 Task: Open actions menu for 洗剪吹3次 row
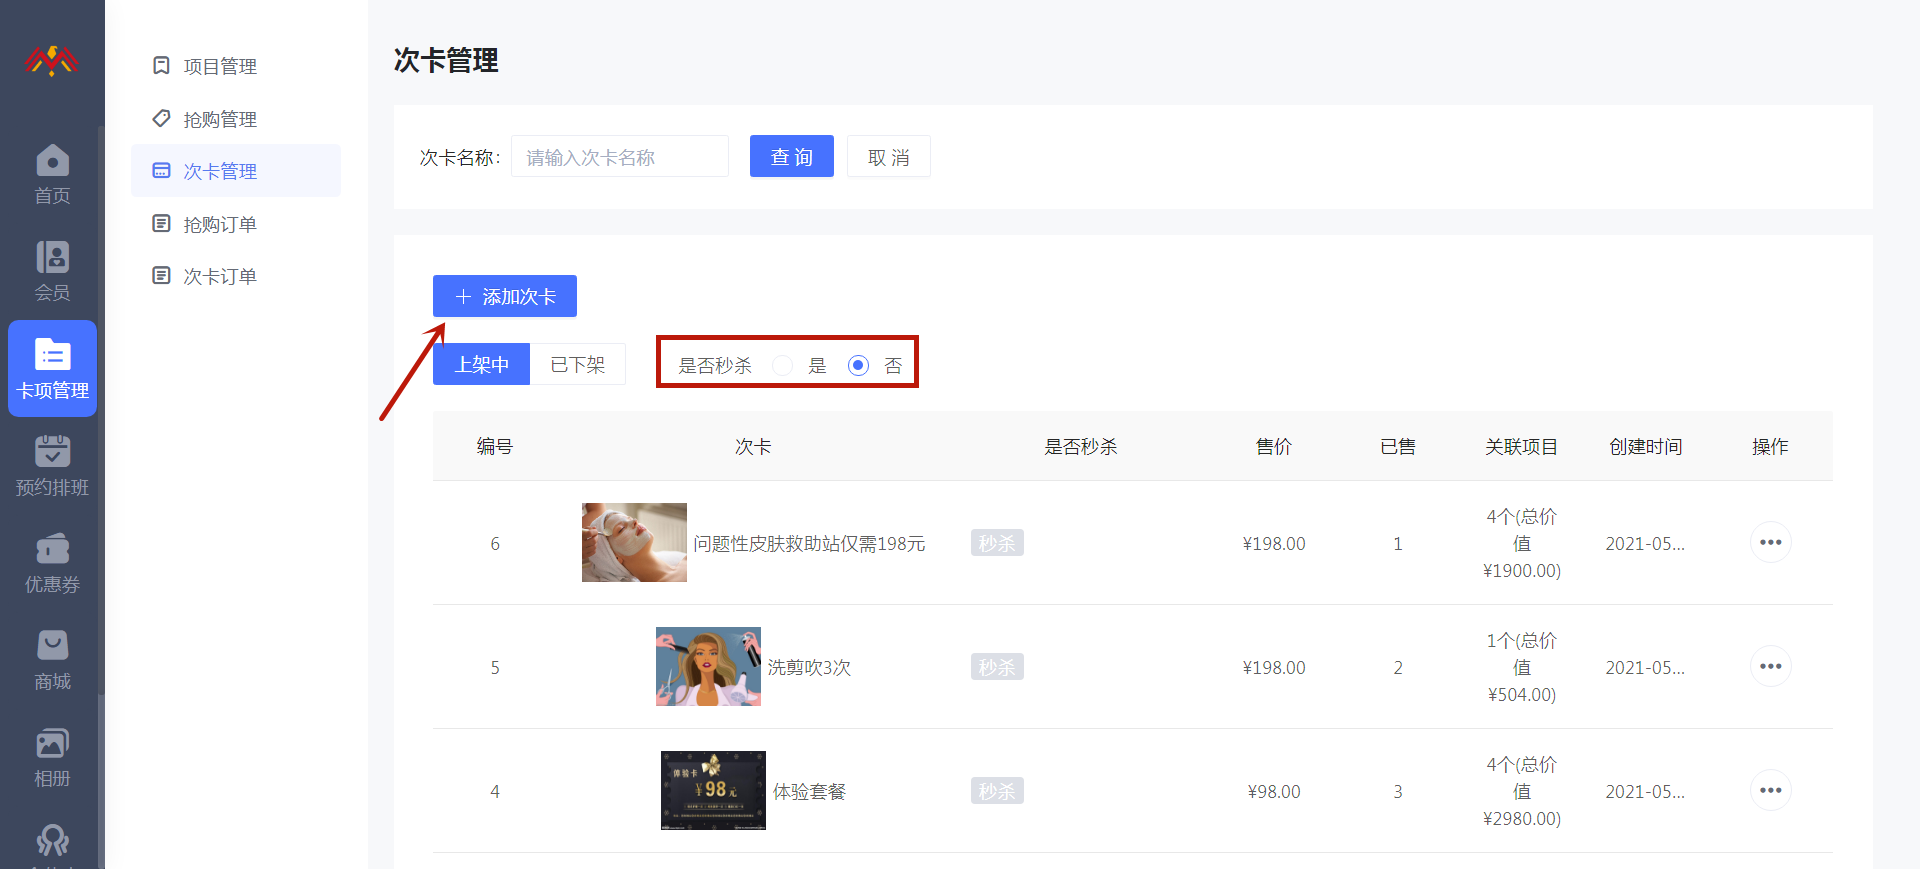point(1770,666)
